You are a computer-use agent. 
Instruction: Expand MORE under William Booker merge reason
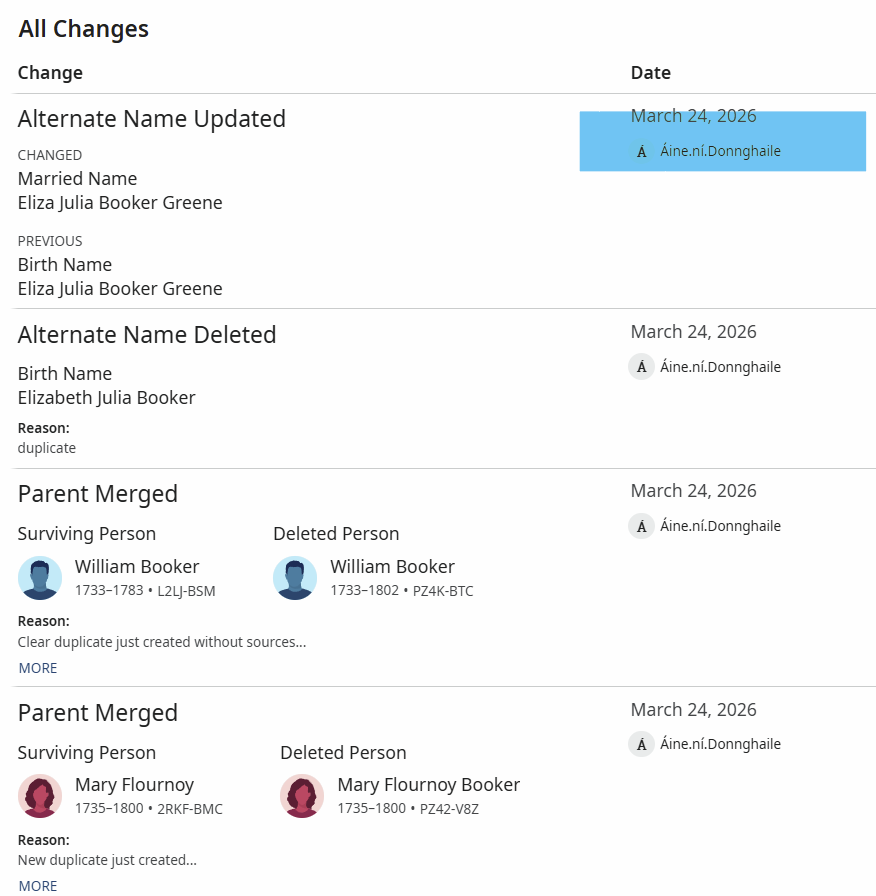pos(38,668)
